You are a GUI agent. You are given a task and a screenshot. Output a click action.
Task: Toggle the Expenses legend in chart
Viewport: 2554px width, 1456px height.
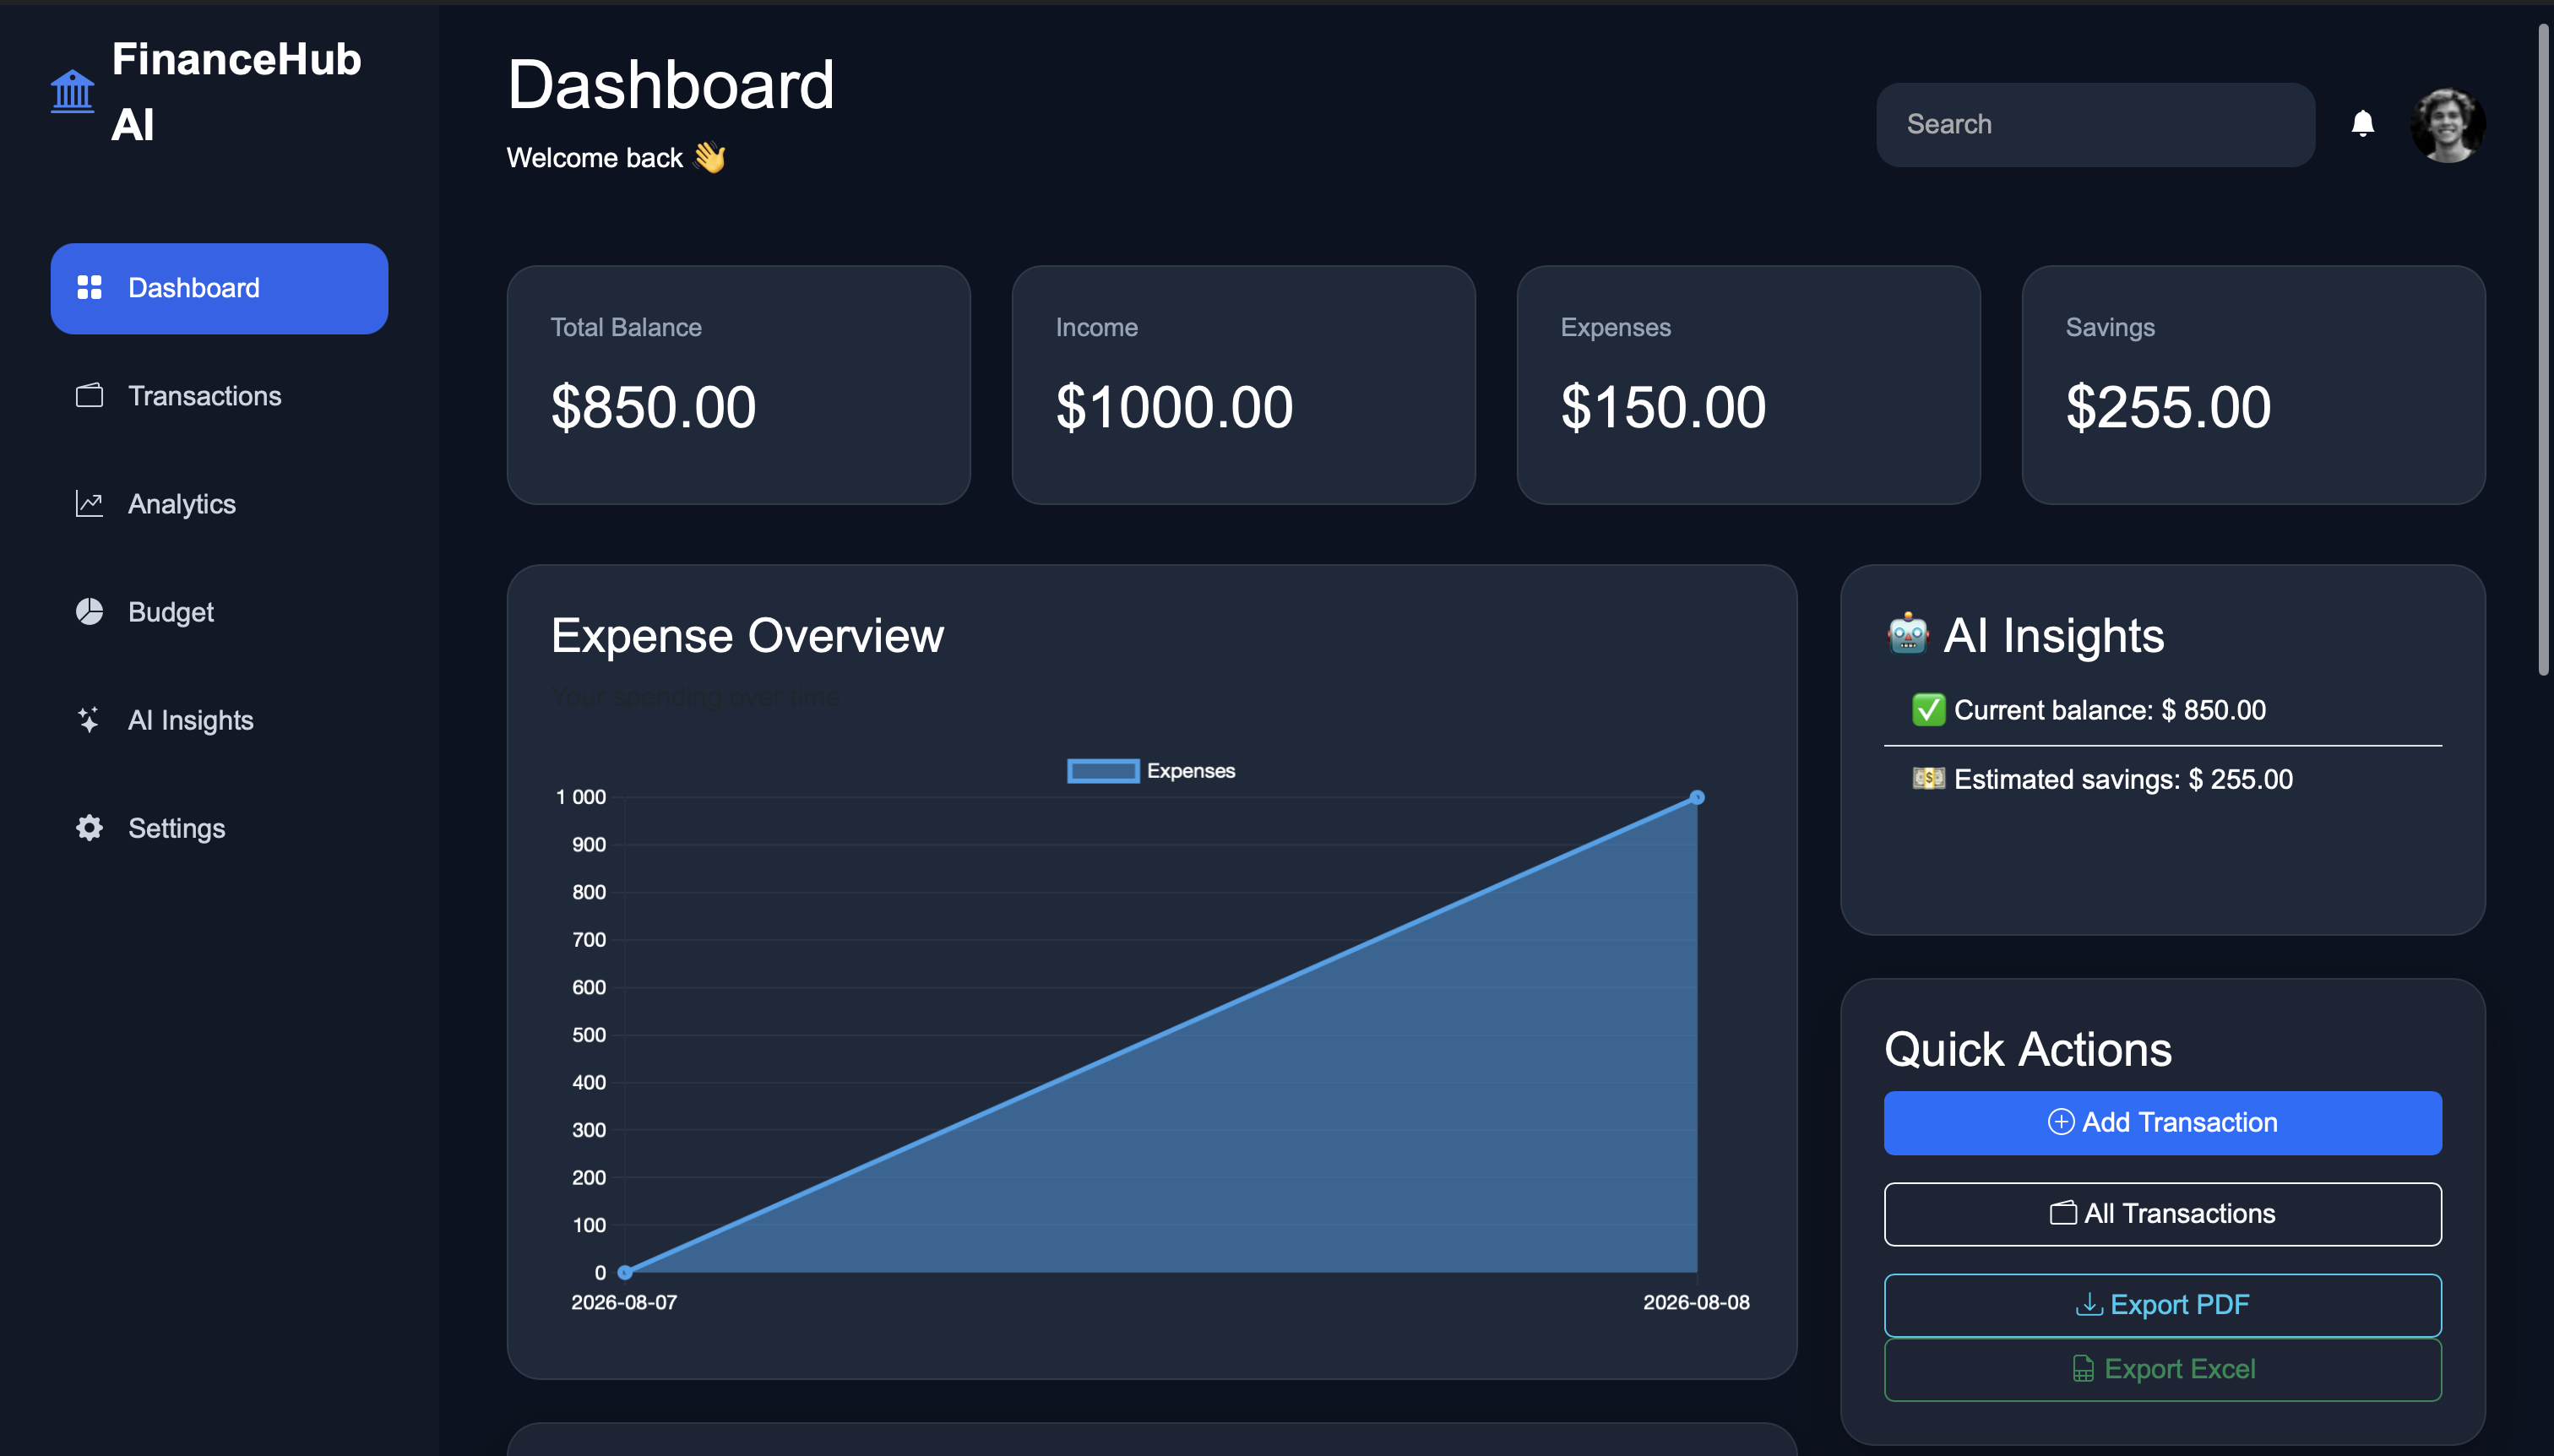(1151, 771)
